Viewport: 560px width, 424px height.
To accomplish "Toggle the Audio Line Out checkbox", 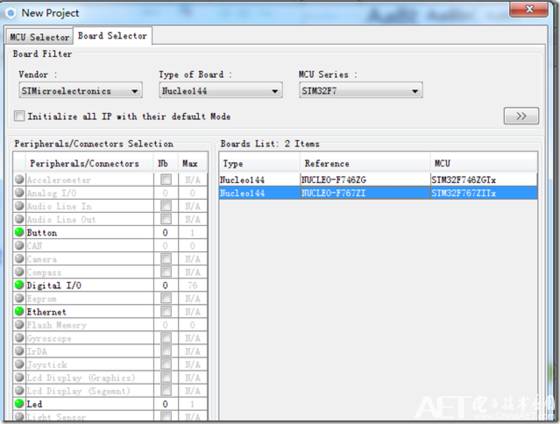I will coord(166,219).
